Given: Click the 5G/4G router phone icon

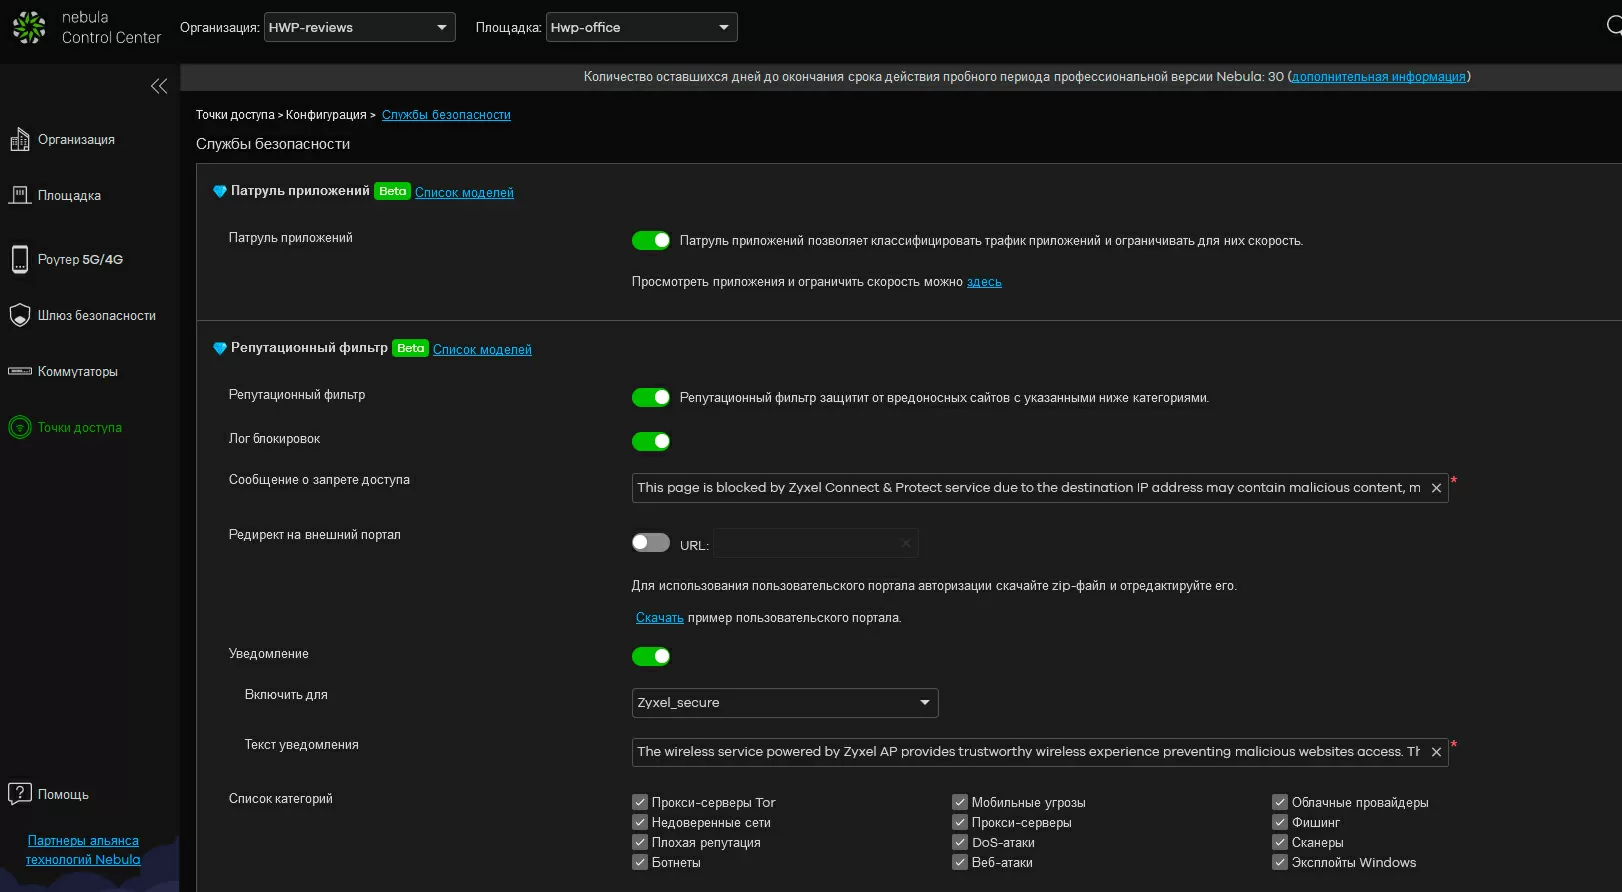Looking at the screenshot, I should [x=20, y=259].
